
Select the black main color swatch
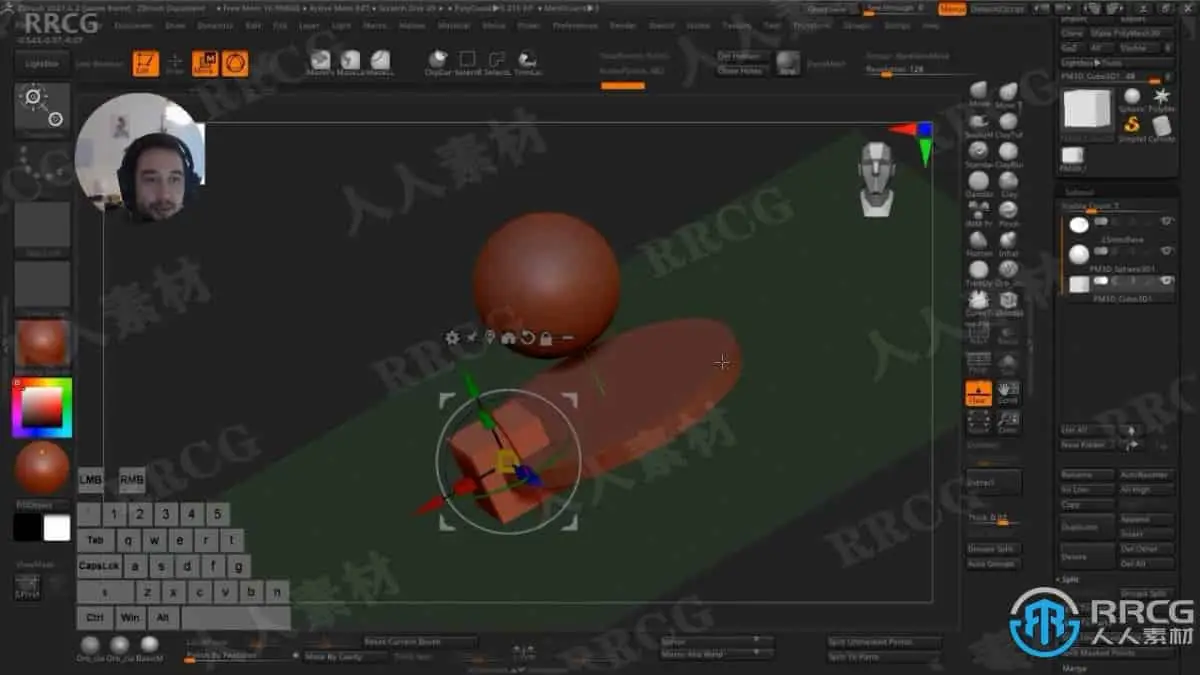coord(28,528)
